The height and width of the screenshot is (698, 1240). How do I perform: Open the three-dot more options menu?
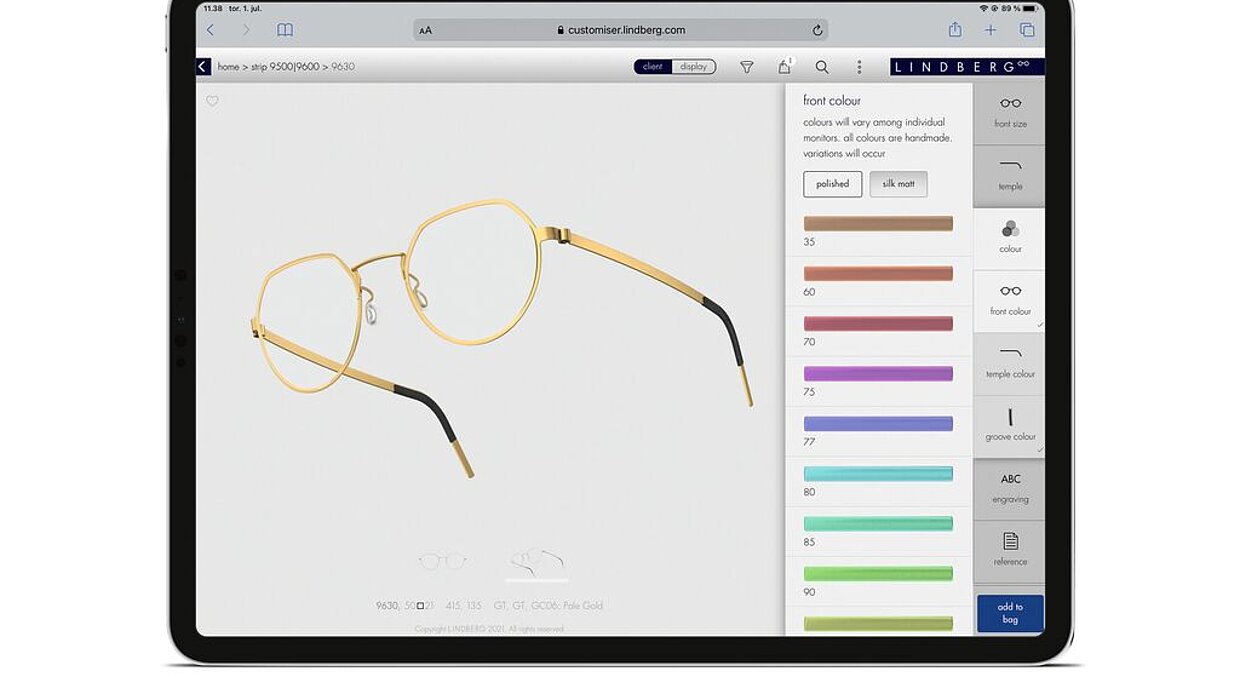859,67
